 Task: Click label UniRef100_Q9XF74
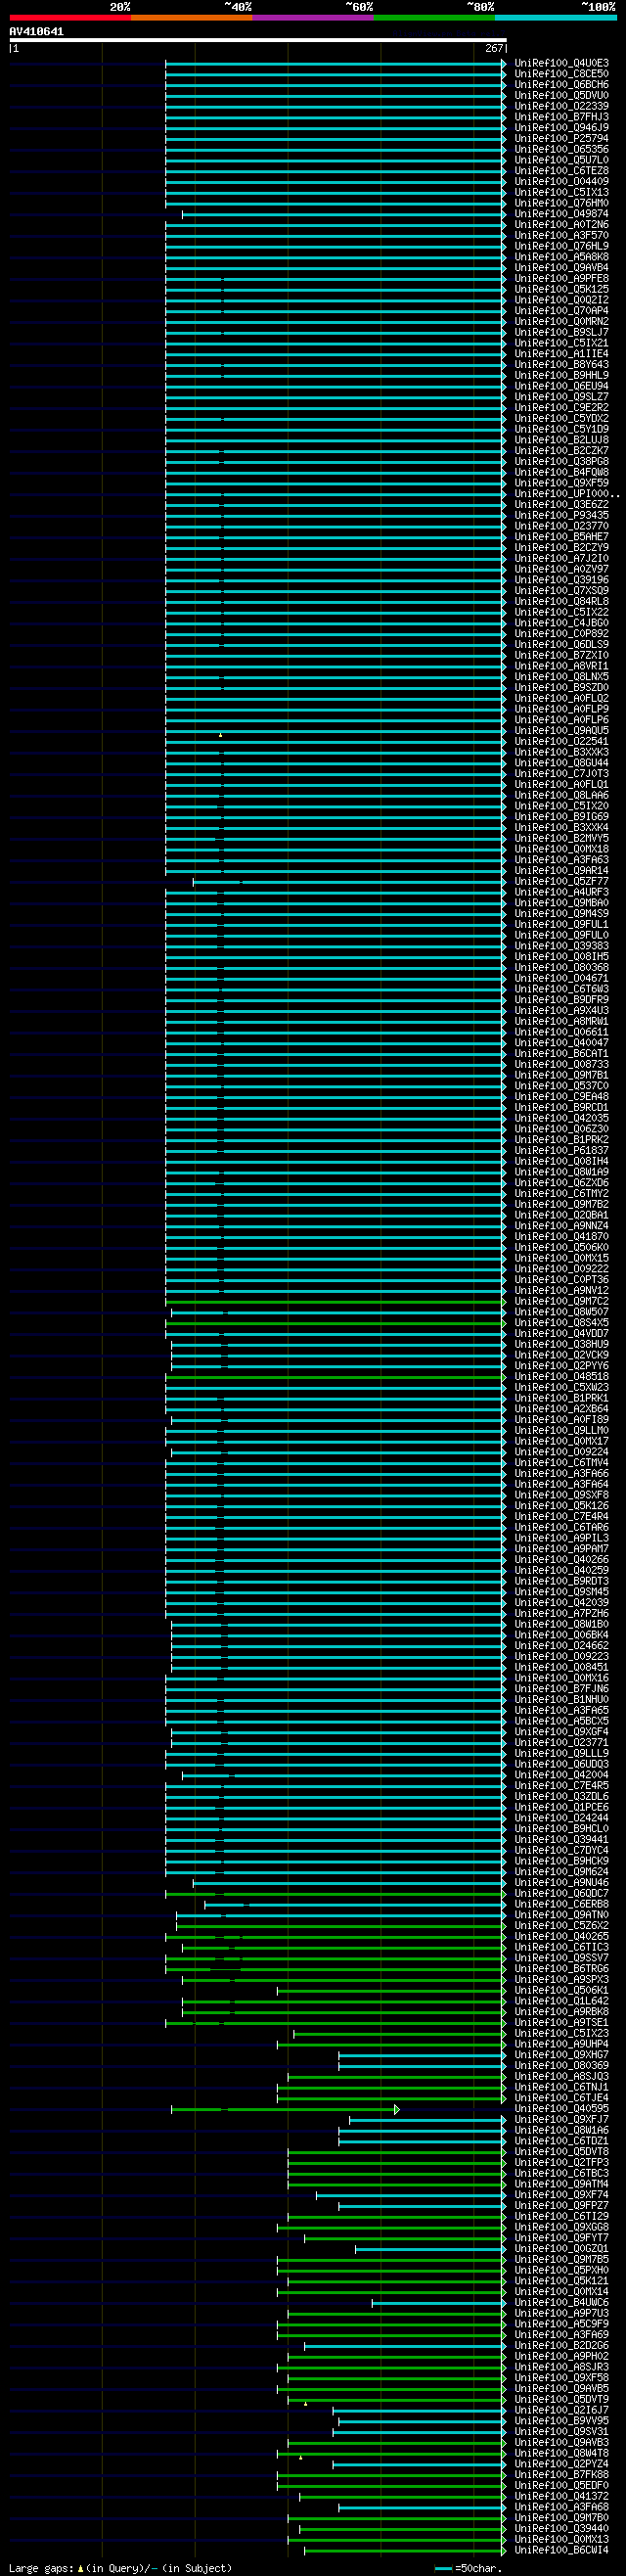tap(561, 2194)
